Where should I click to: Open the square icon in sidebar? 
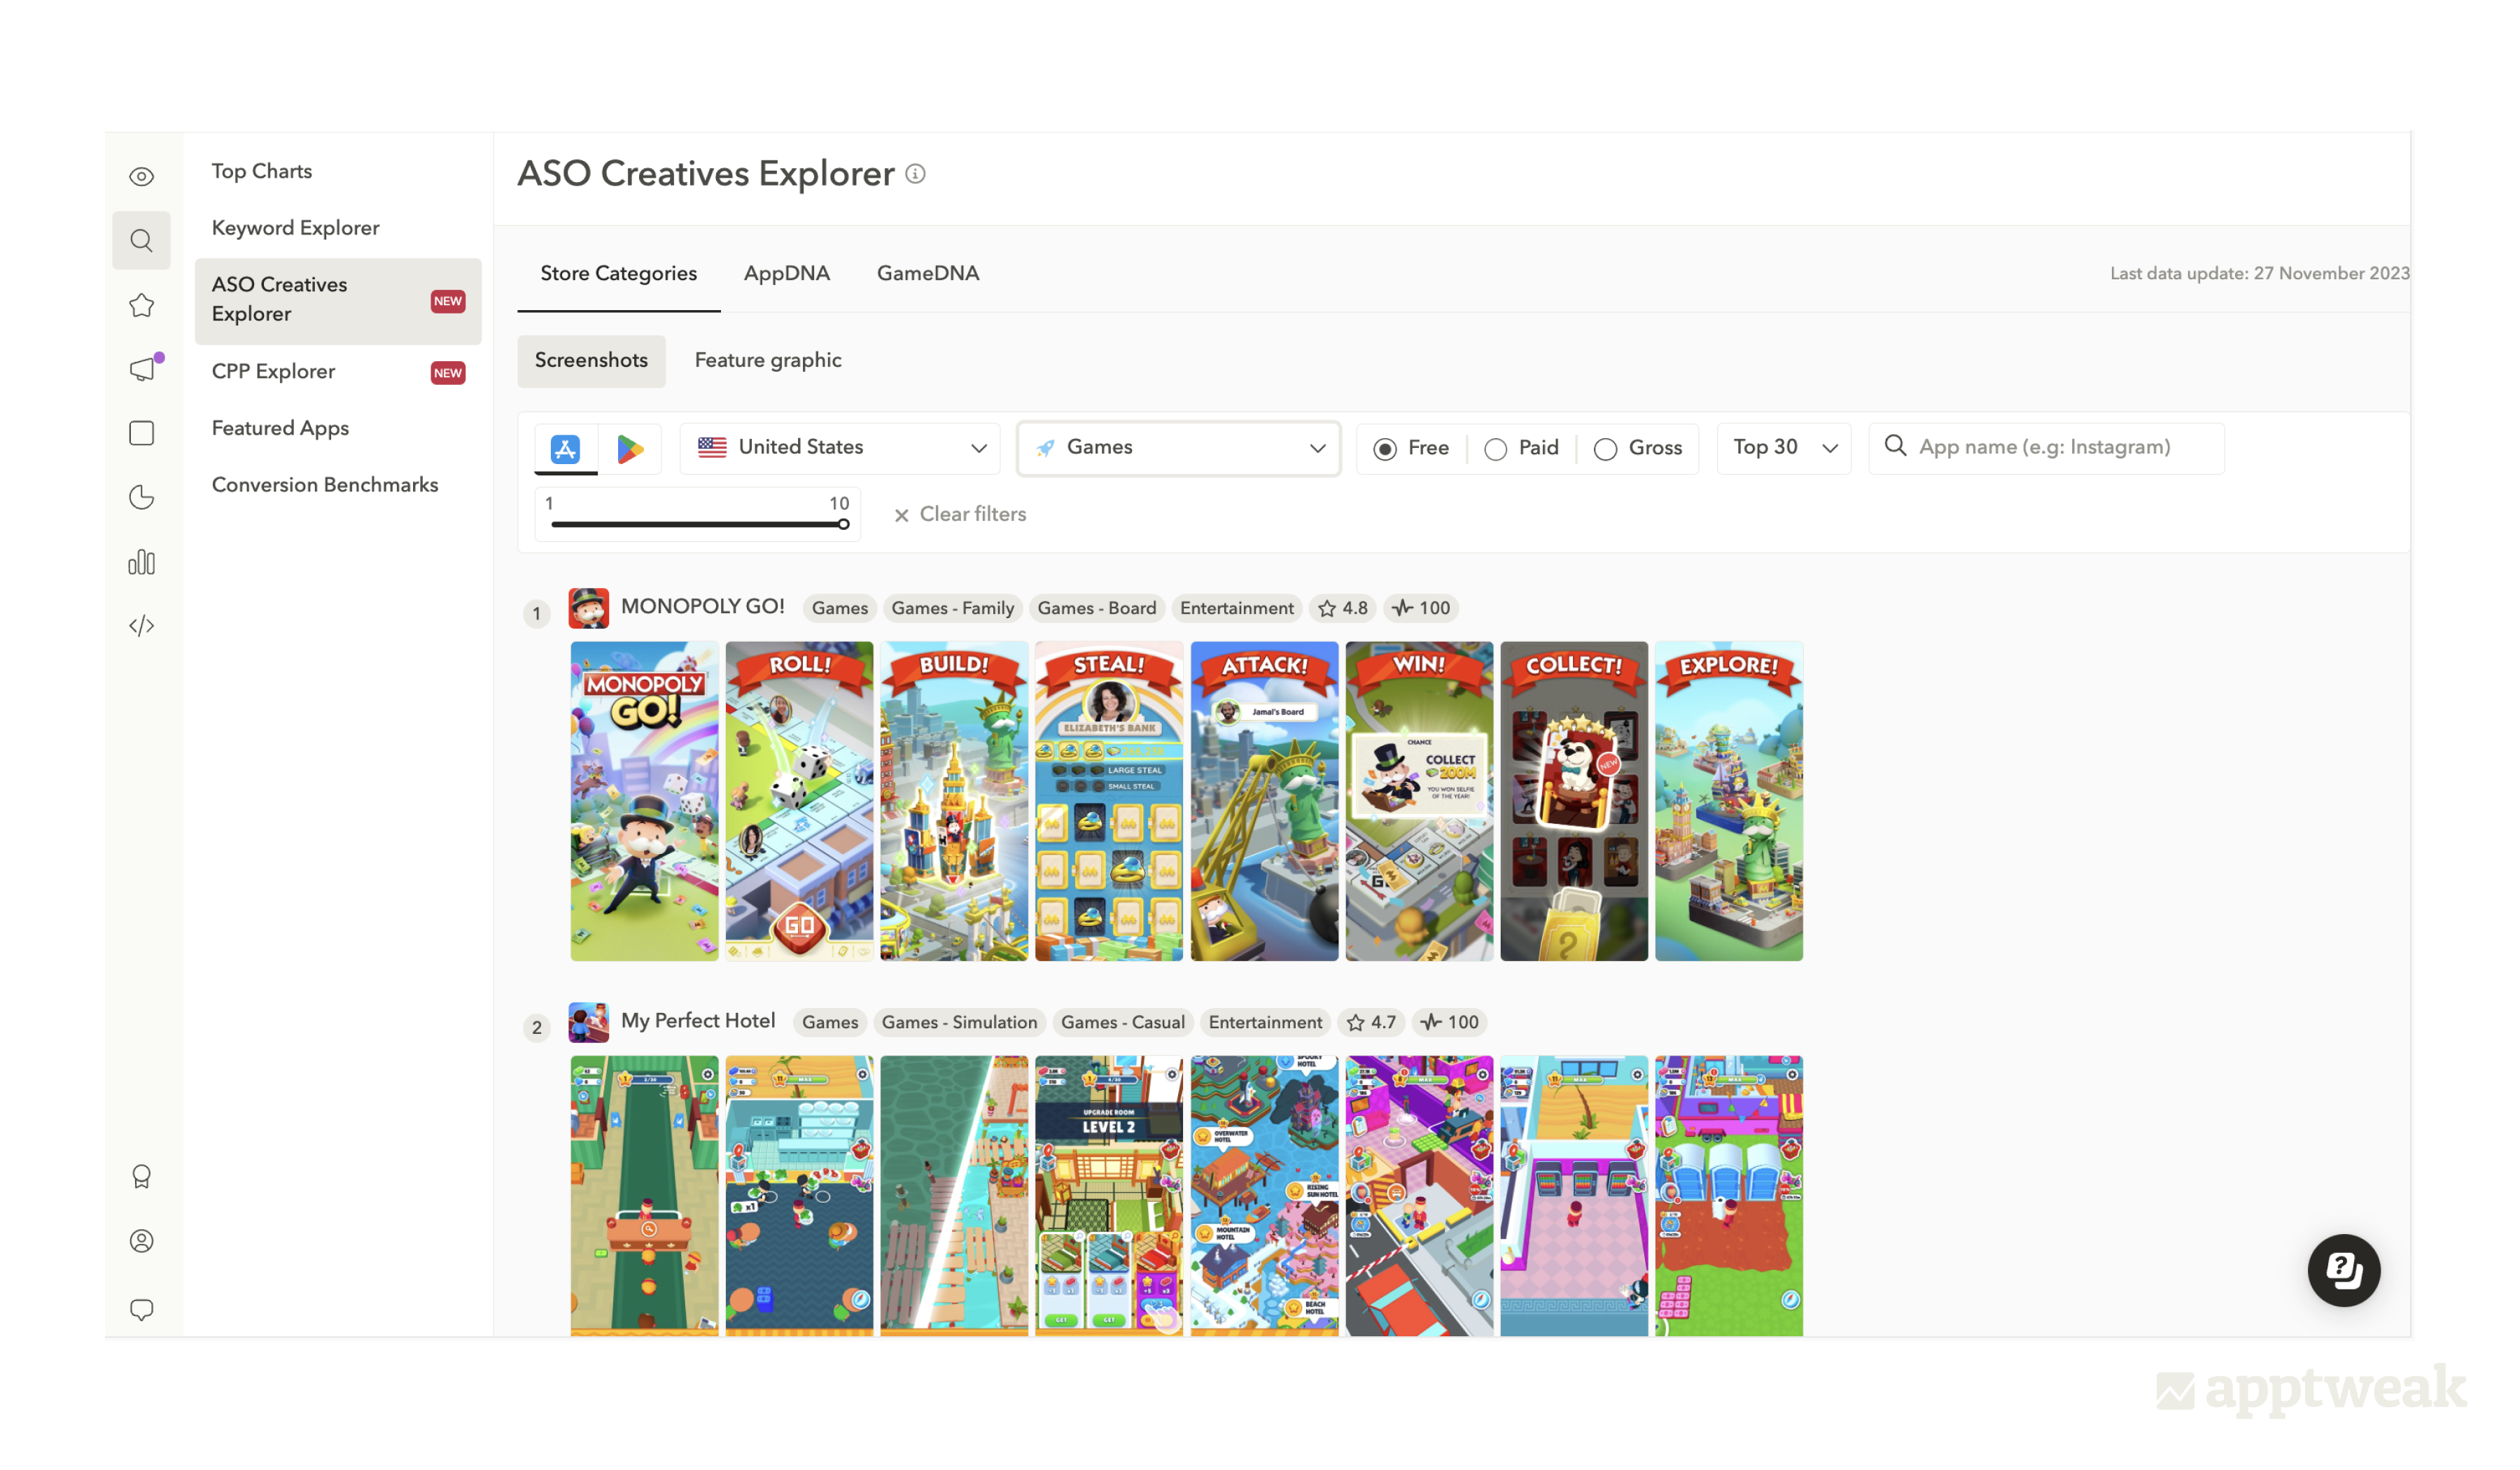point(142,433)
